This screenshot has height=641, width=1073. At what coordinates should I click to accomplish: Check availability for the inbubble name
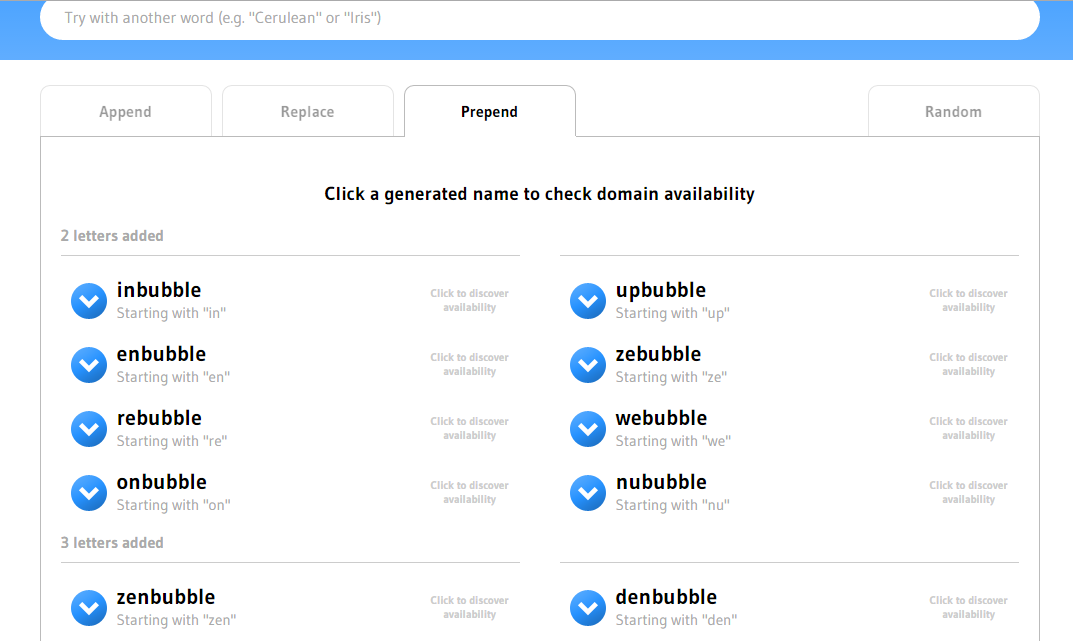[x=159, y=290]
